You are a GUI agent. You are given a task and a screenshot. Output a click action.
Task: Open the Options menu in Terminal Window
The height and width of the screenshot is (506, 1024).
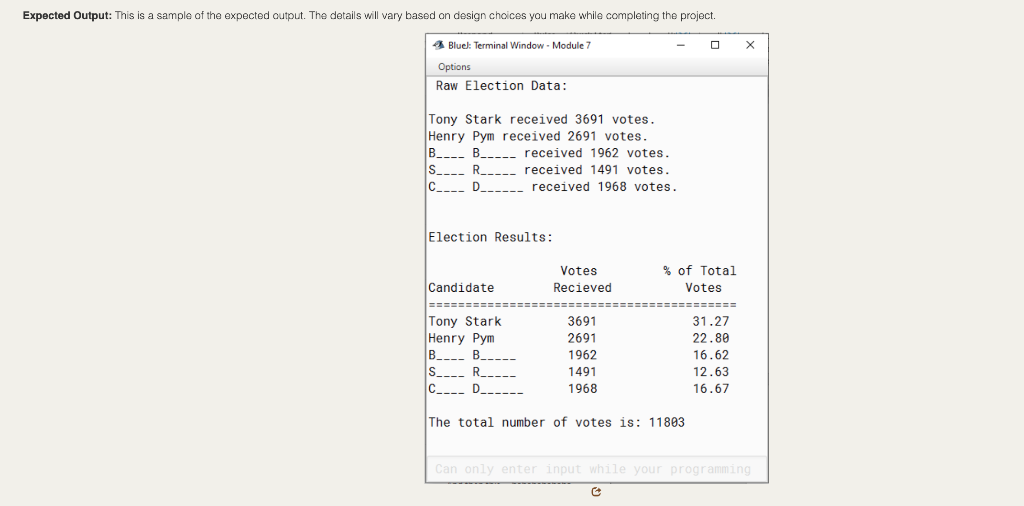(x=454, y=67)
